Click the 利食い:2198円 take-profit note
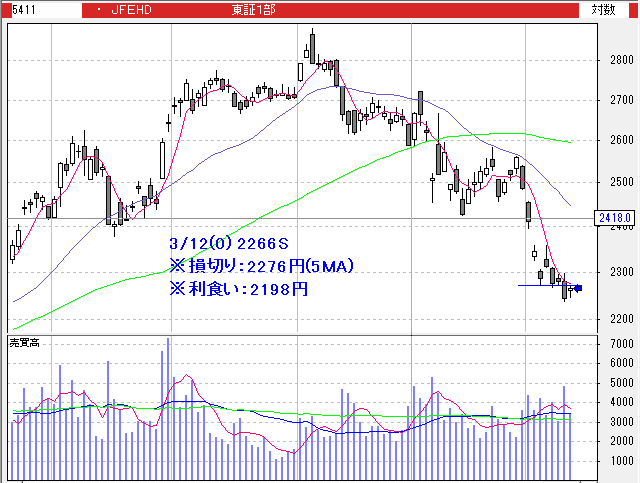 coord(239,289)
